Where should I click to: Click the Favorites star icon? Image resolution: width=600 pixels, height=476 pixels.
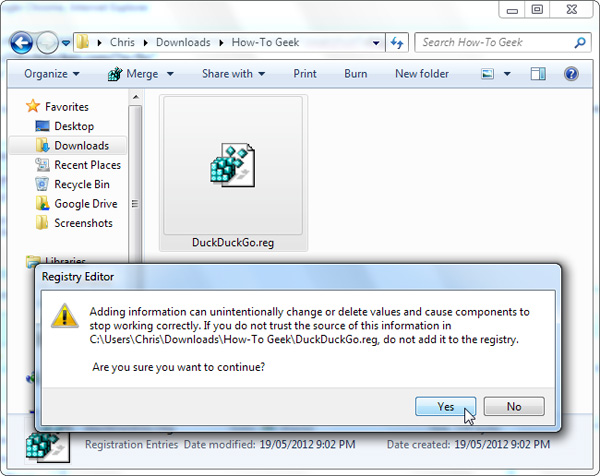pyautogui.click(x=33, y=106)
